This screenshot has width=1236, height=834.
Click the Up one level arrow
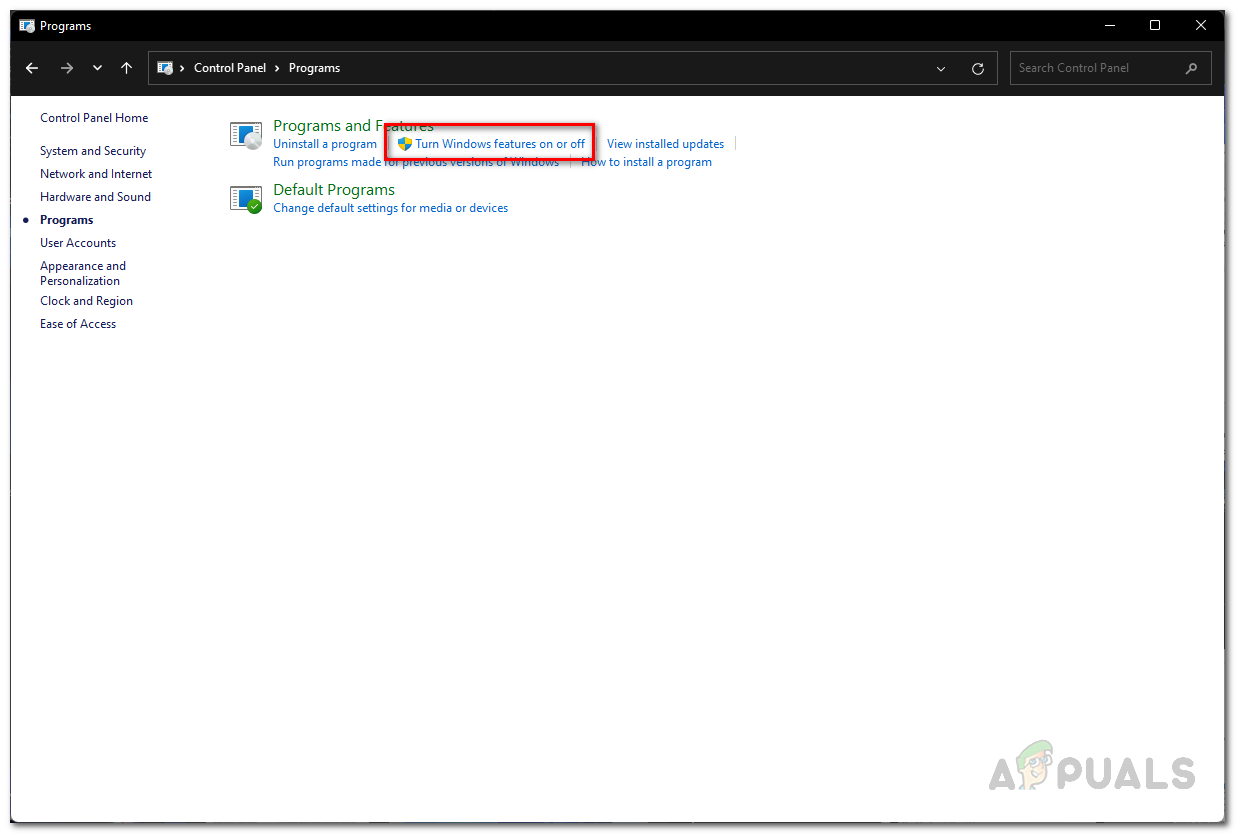pyautogui.click(x=126, y=67)
